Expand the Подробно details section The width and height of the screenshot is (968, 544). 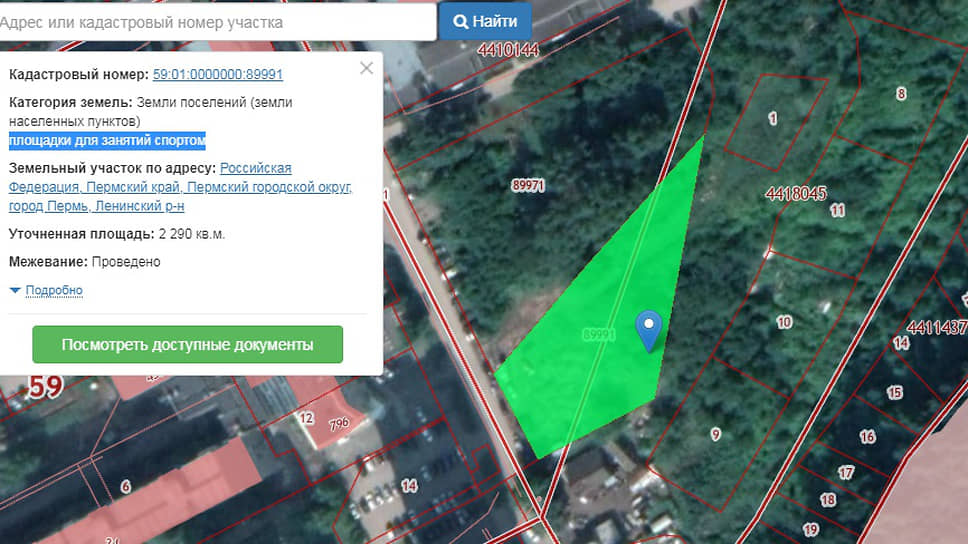(53, 291)
